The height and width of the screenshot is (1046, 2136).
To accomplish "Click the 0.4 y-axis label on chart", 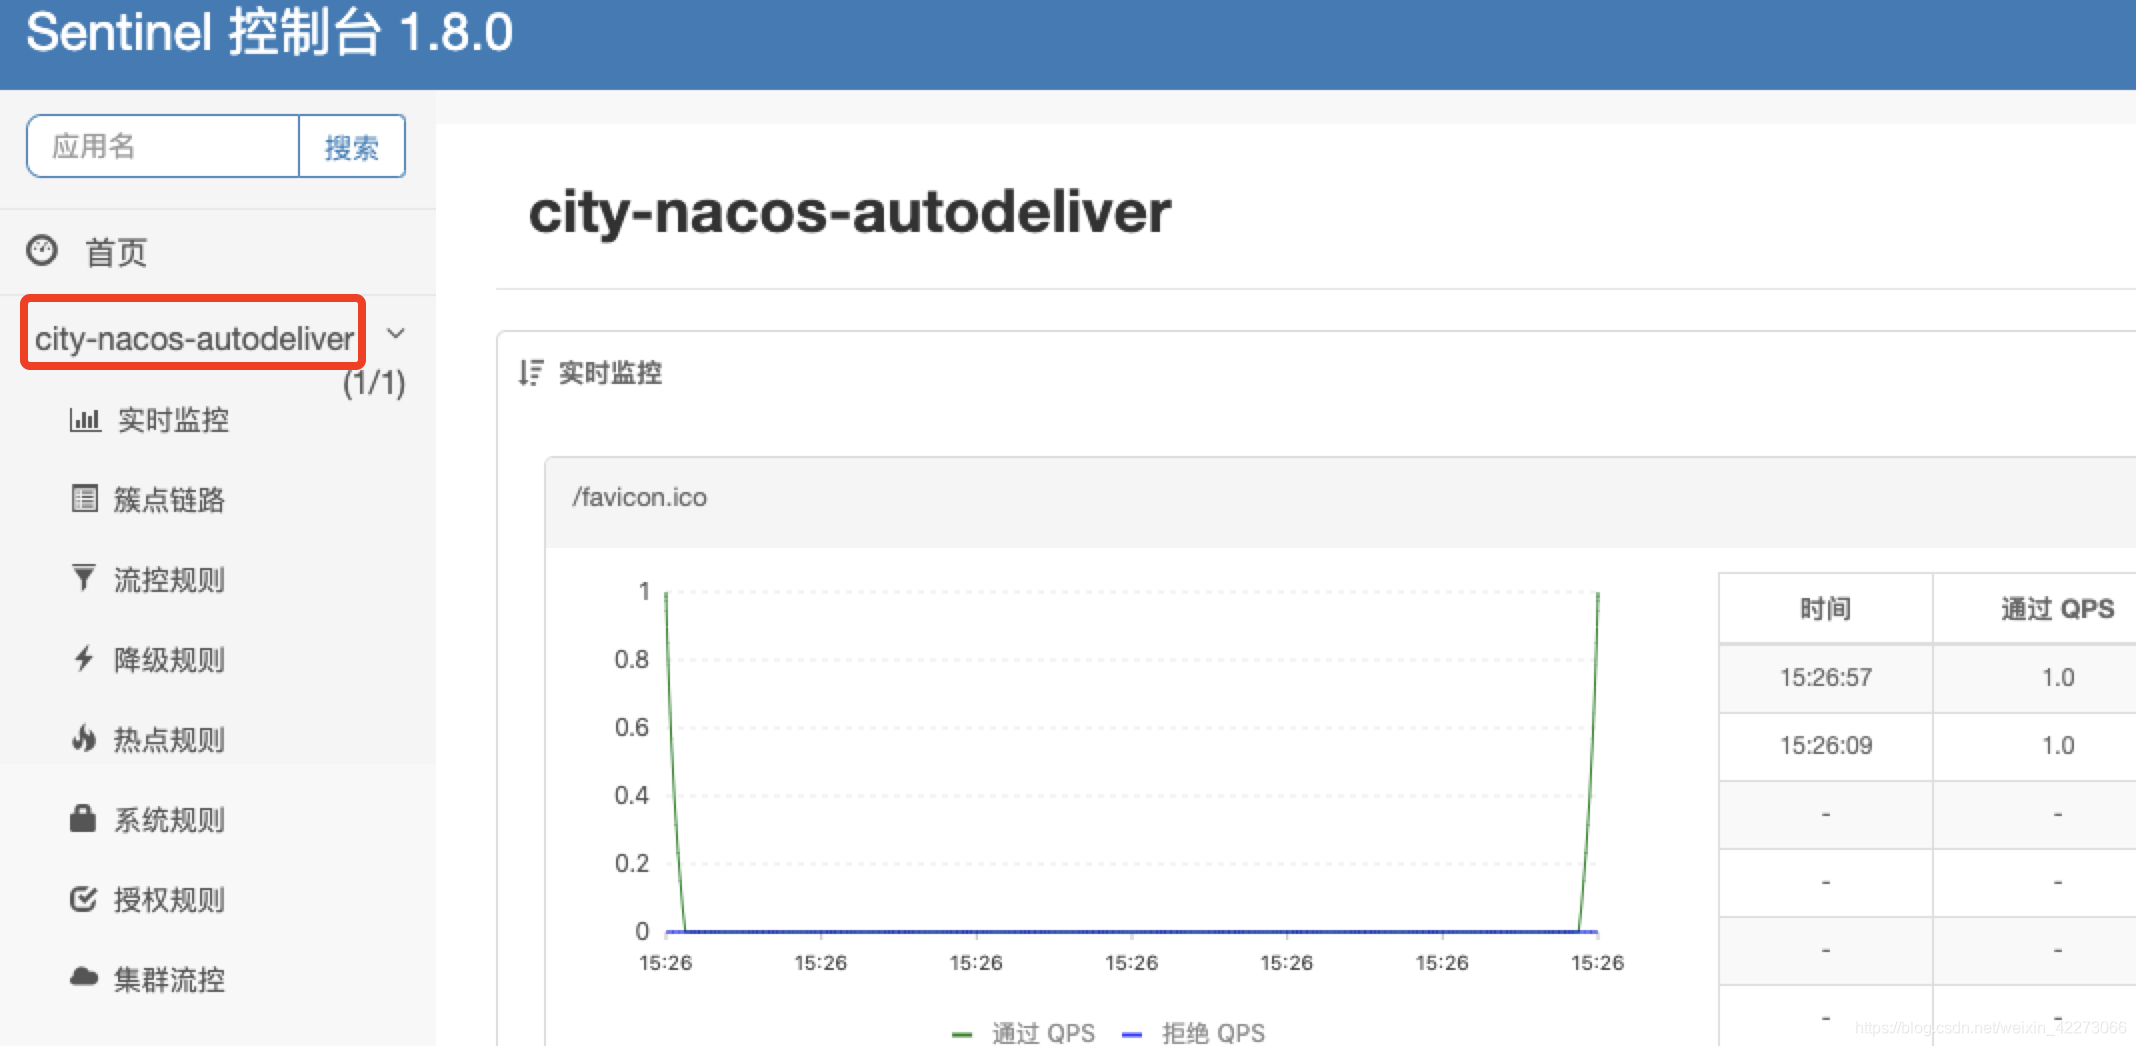I will tap(631, 795).
